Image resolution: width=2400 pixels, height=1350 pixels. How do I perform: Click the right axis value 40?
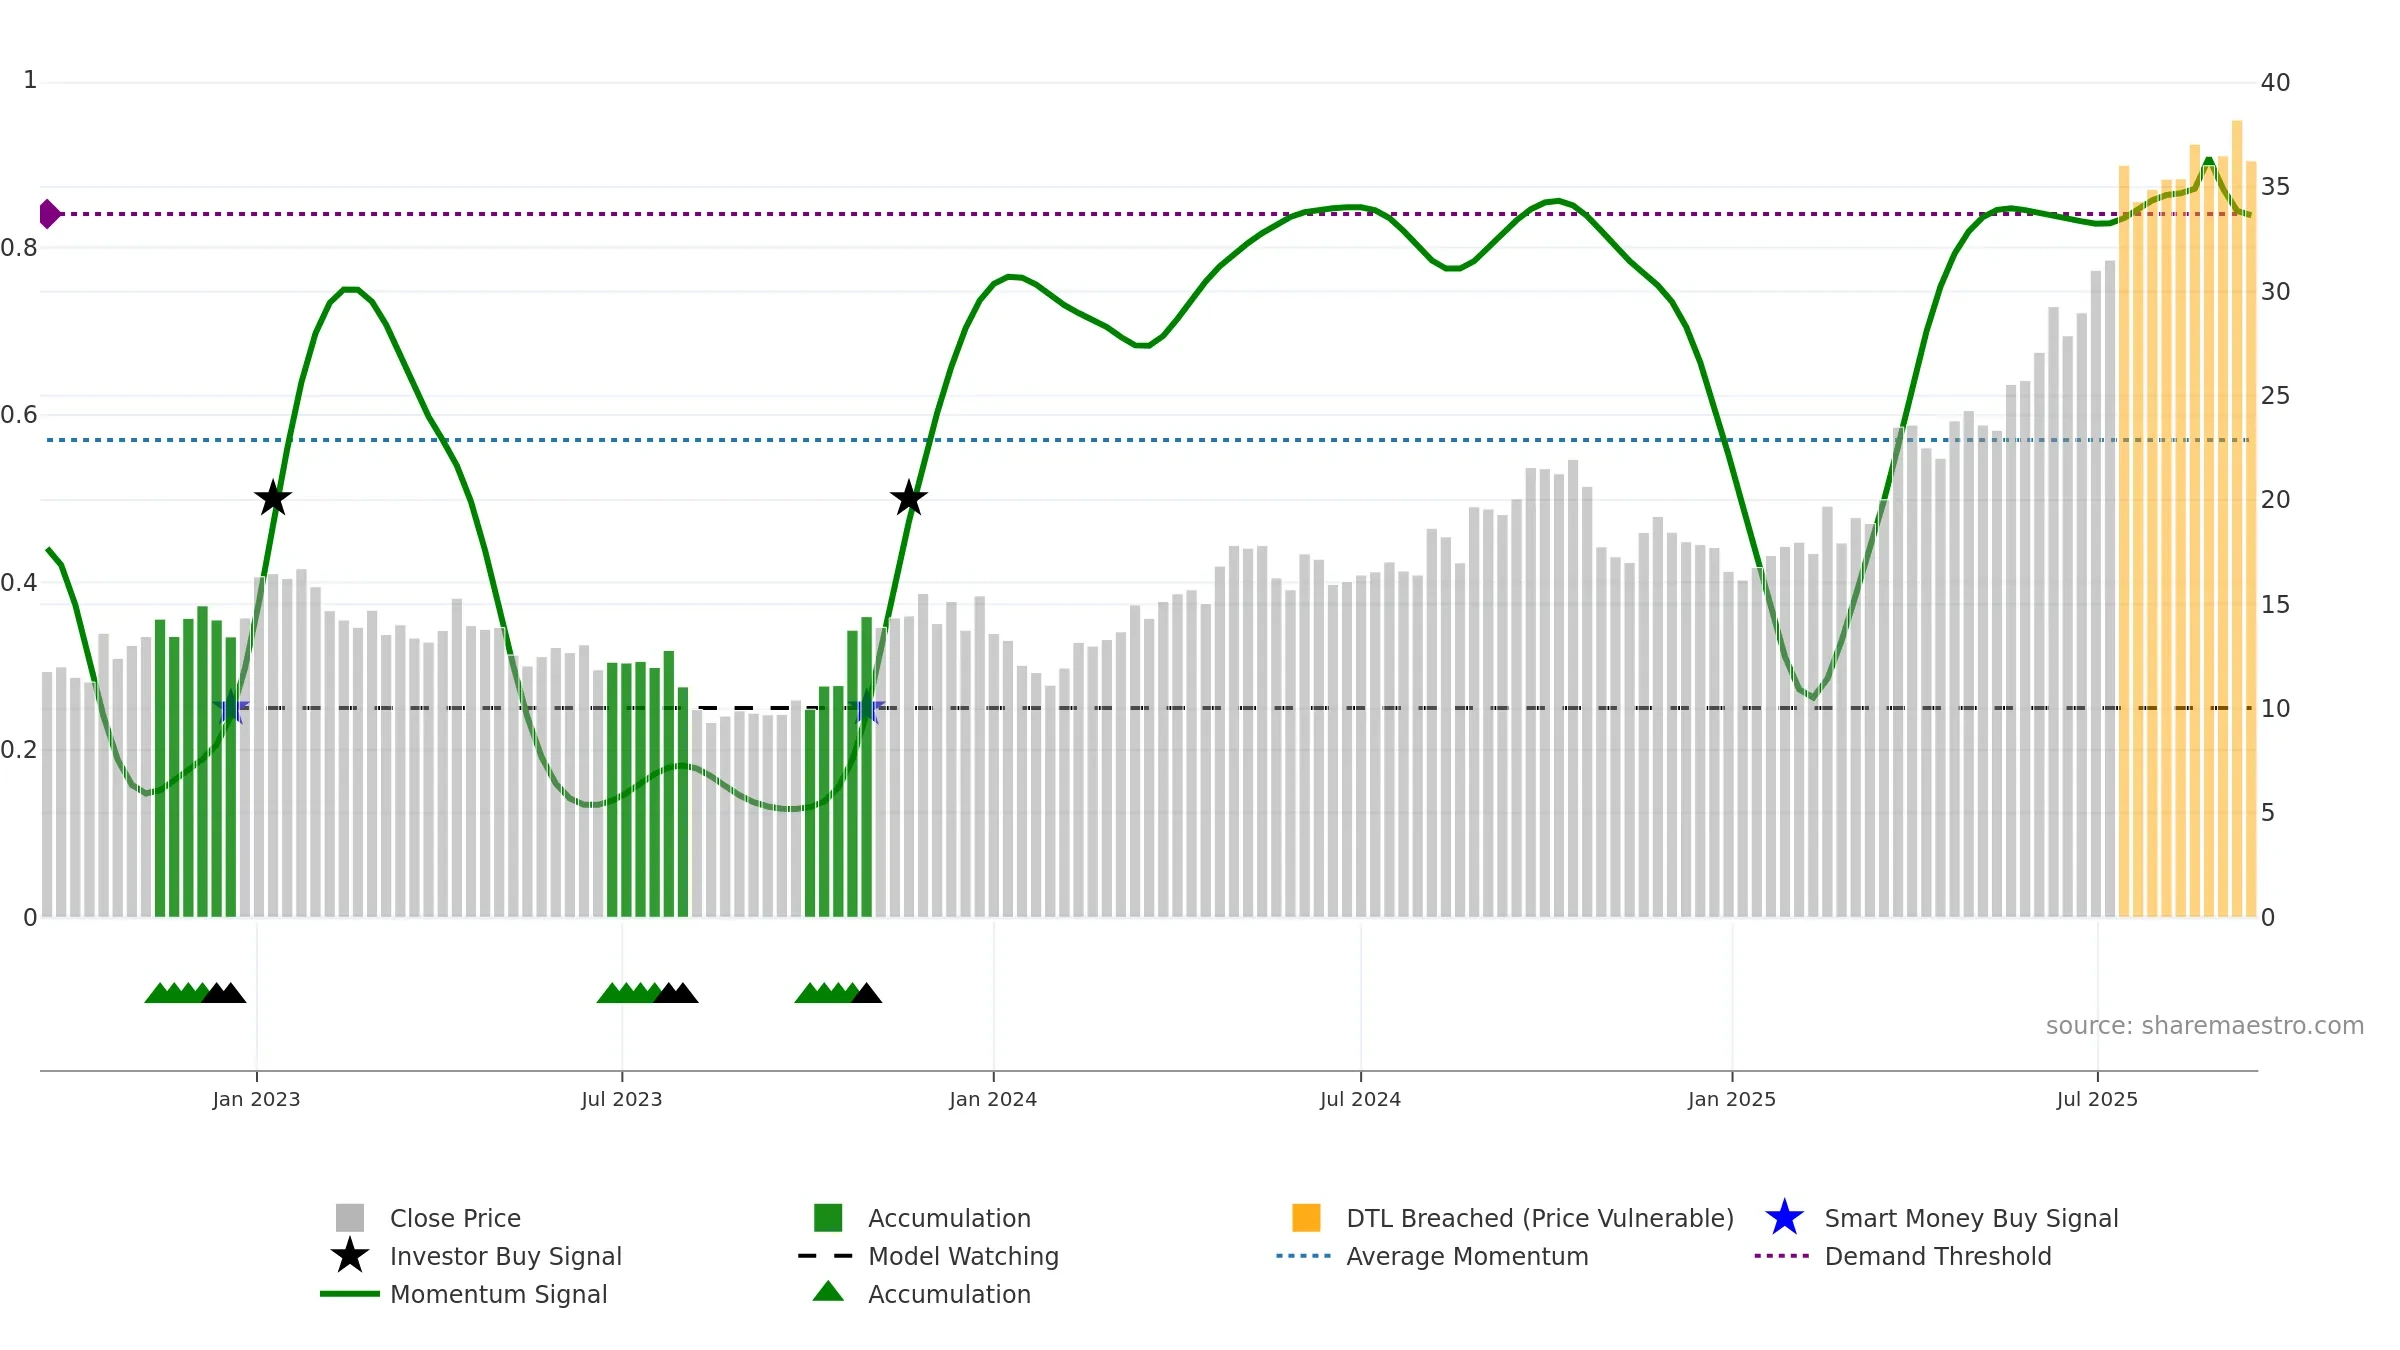pos(2275,83)
